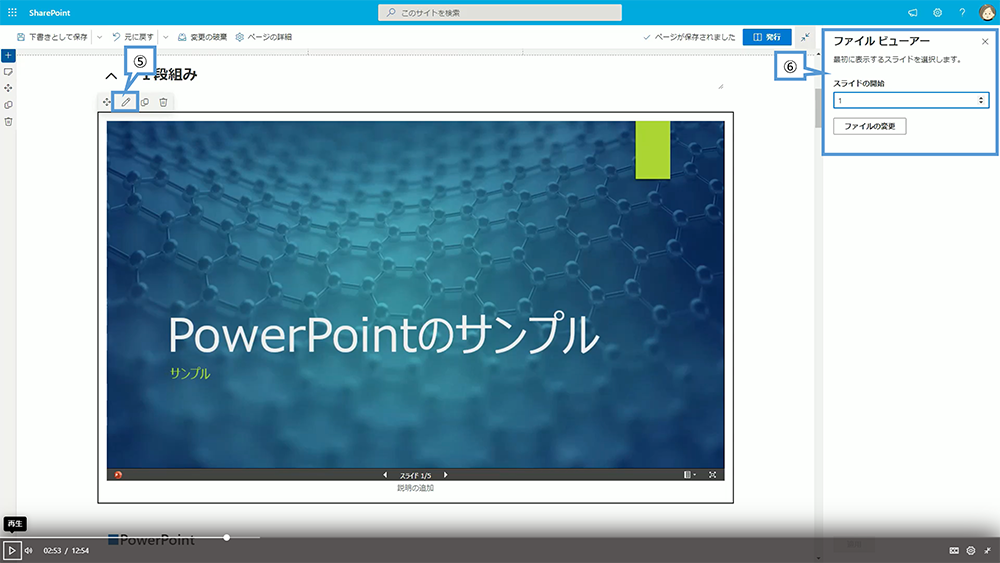Click the SharePoint home title
Viewport: 1000px width, 563px height.
[49, 13]
